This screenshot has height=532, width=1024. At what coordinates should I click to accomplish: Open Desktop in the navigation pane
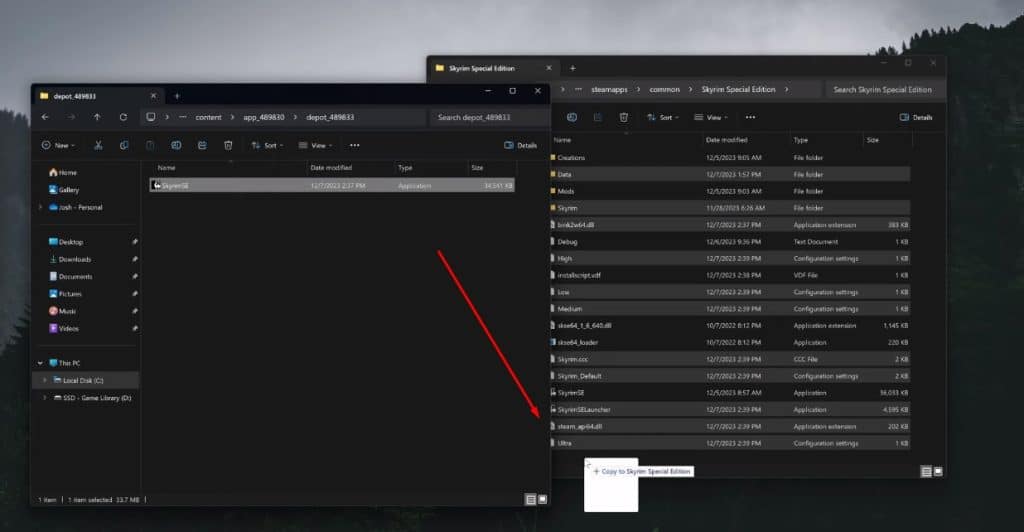66,242
